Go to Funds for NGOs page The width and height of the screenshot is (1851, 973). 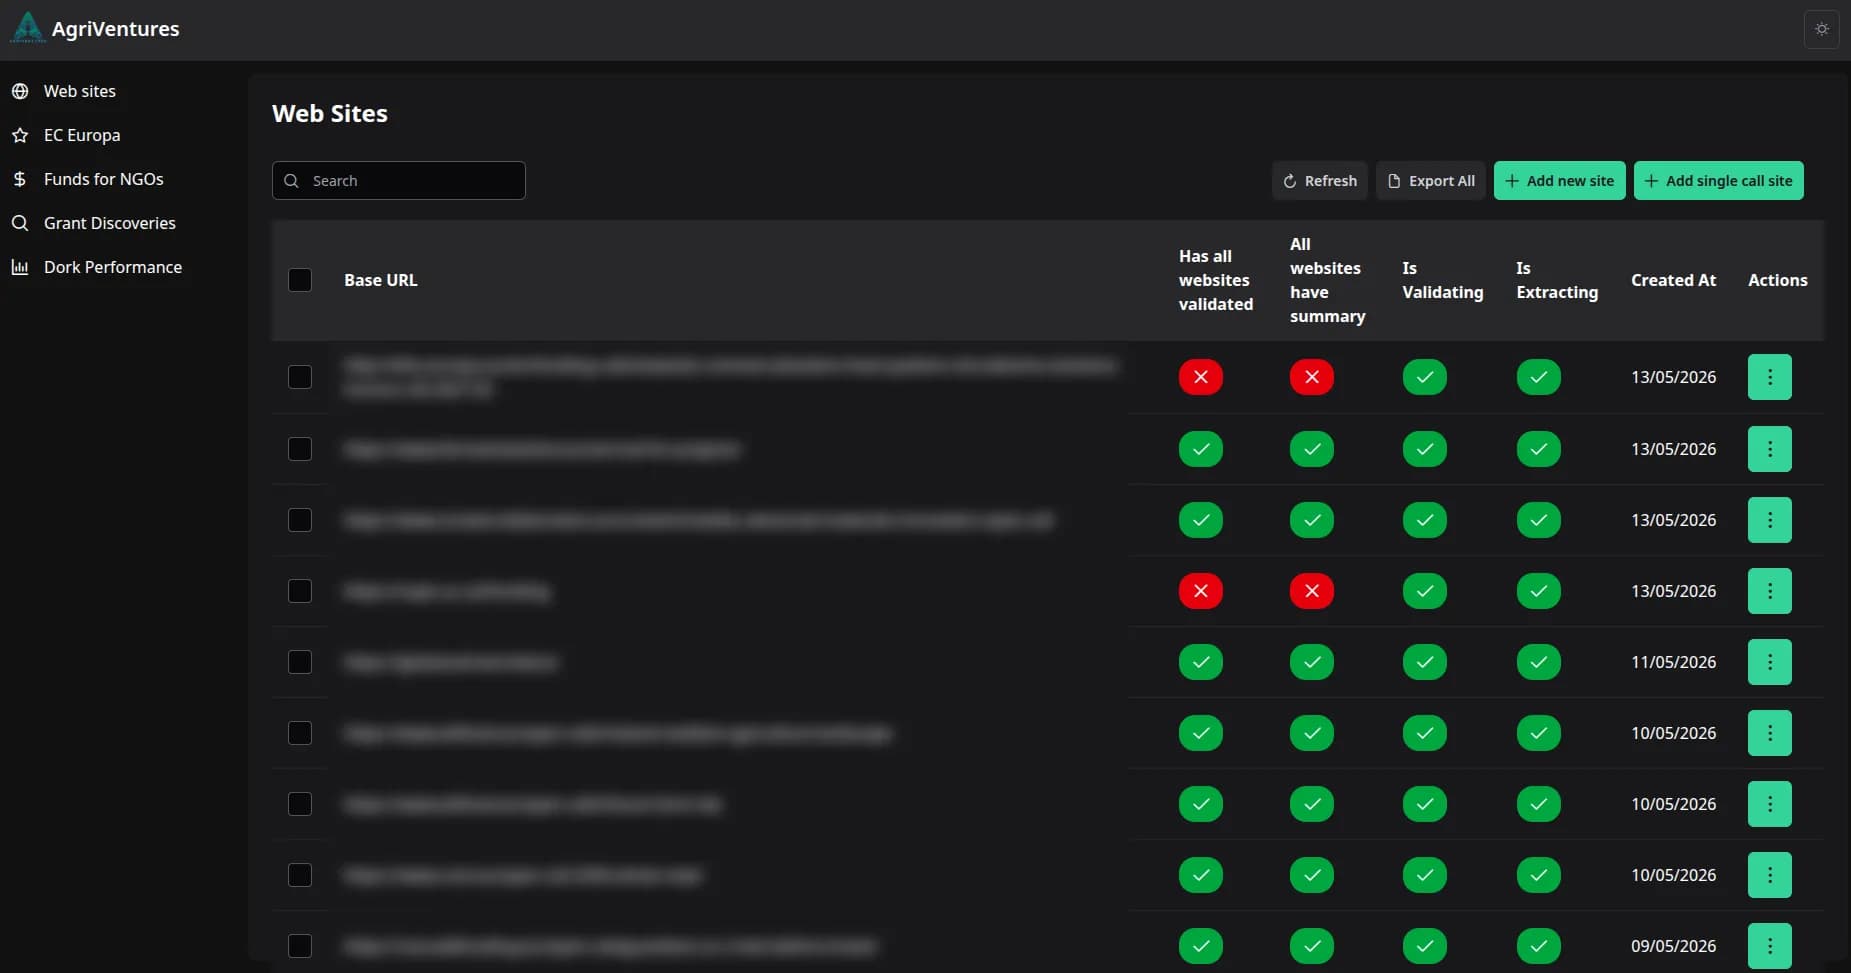coord(103,179)
